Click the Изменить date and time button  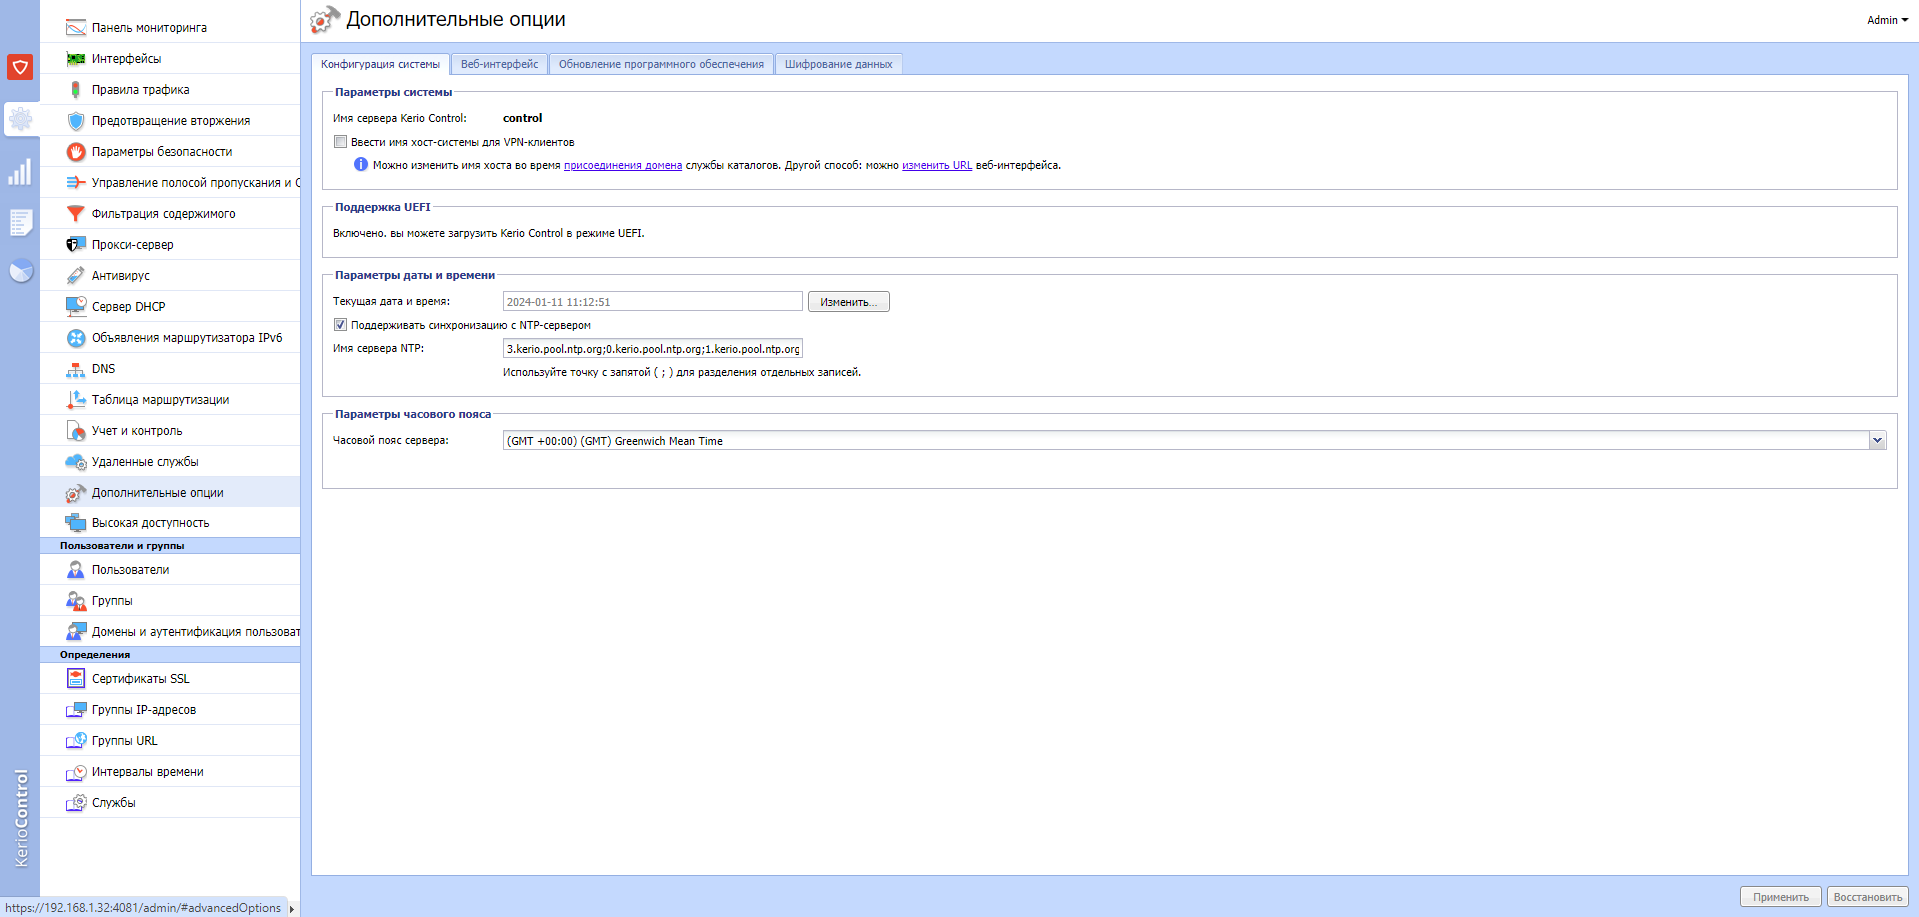pos(848,302)
